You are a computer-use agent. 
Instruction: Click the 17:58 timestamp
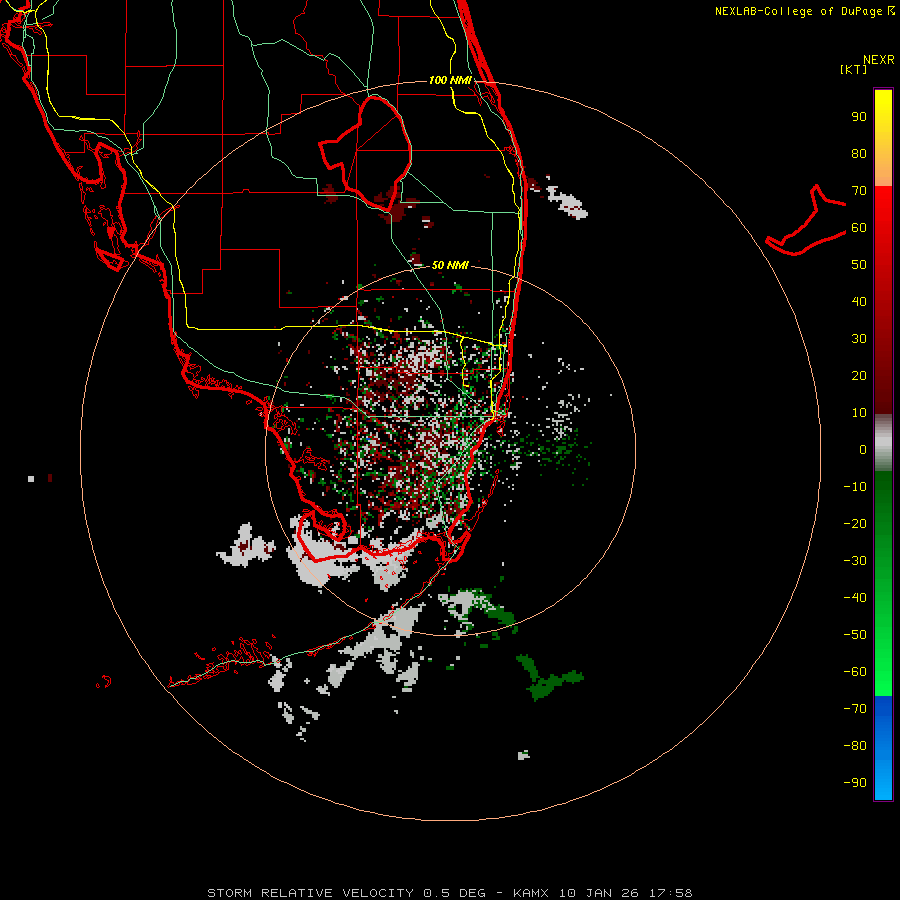point(670,893)
